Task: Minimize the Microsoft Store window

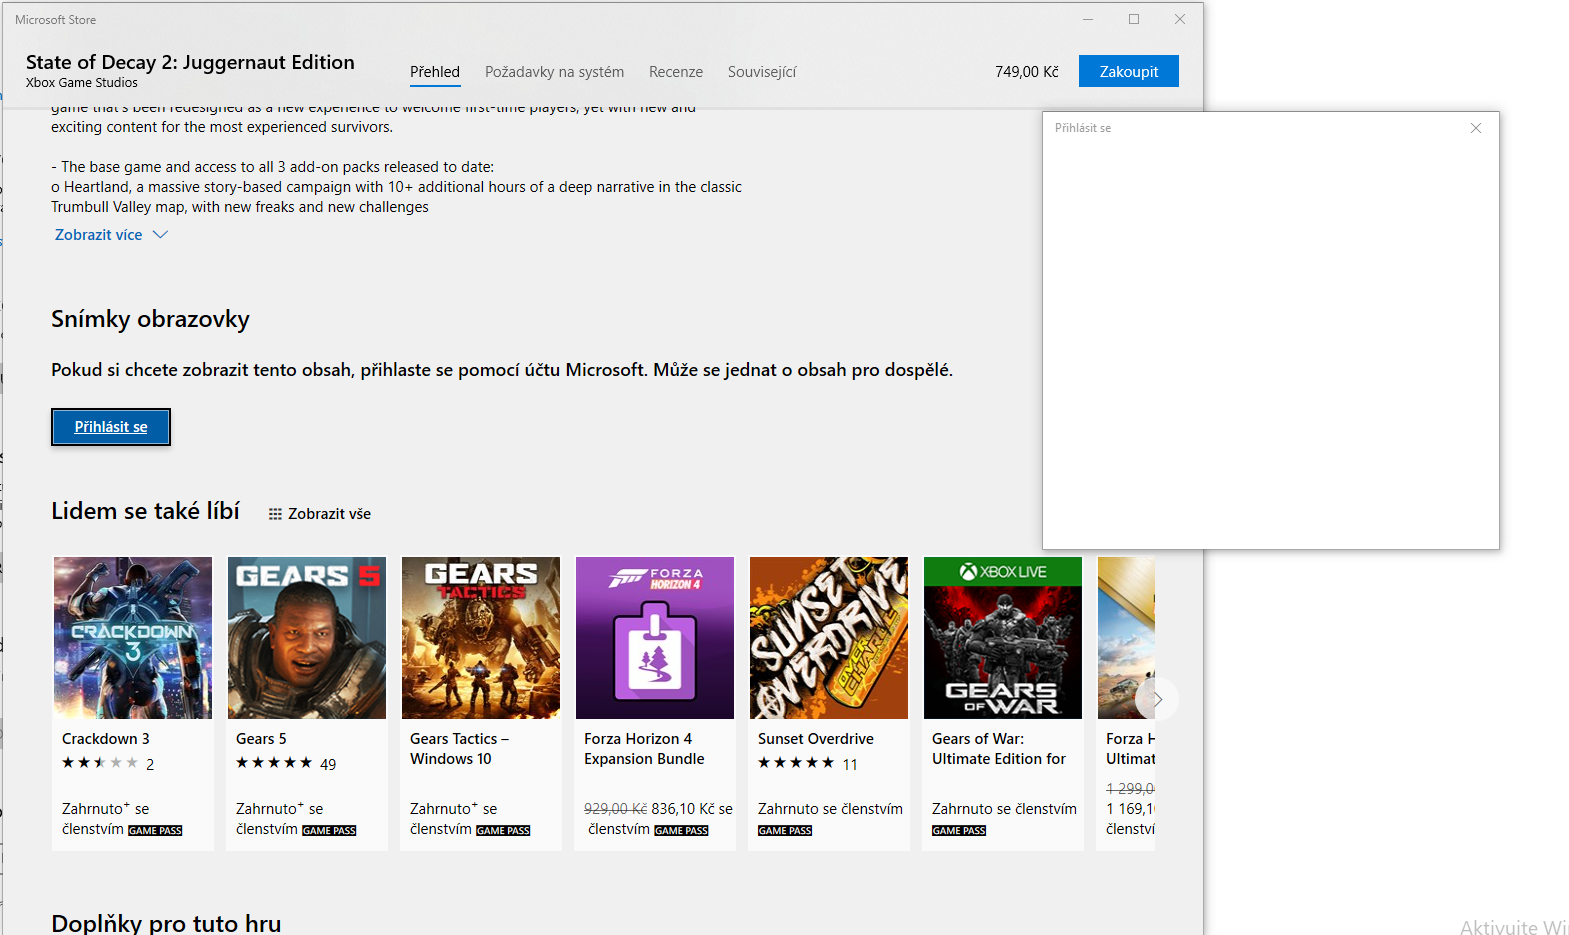Action: click(1088, 19)
